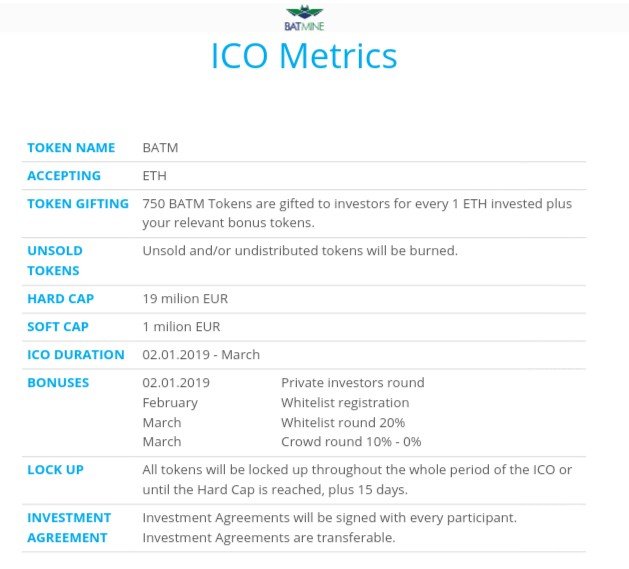The image size is (629, 569).
Task: Click the unsold tokens burned text
Action: pos(300,251)
